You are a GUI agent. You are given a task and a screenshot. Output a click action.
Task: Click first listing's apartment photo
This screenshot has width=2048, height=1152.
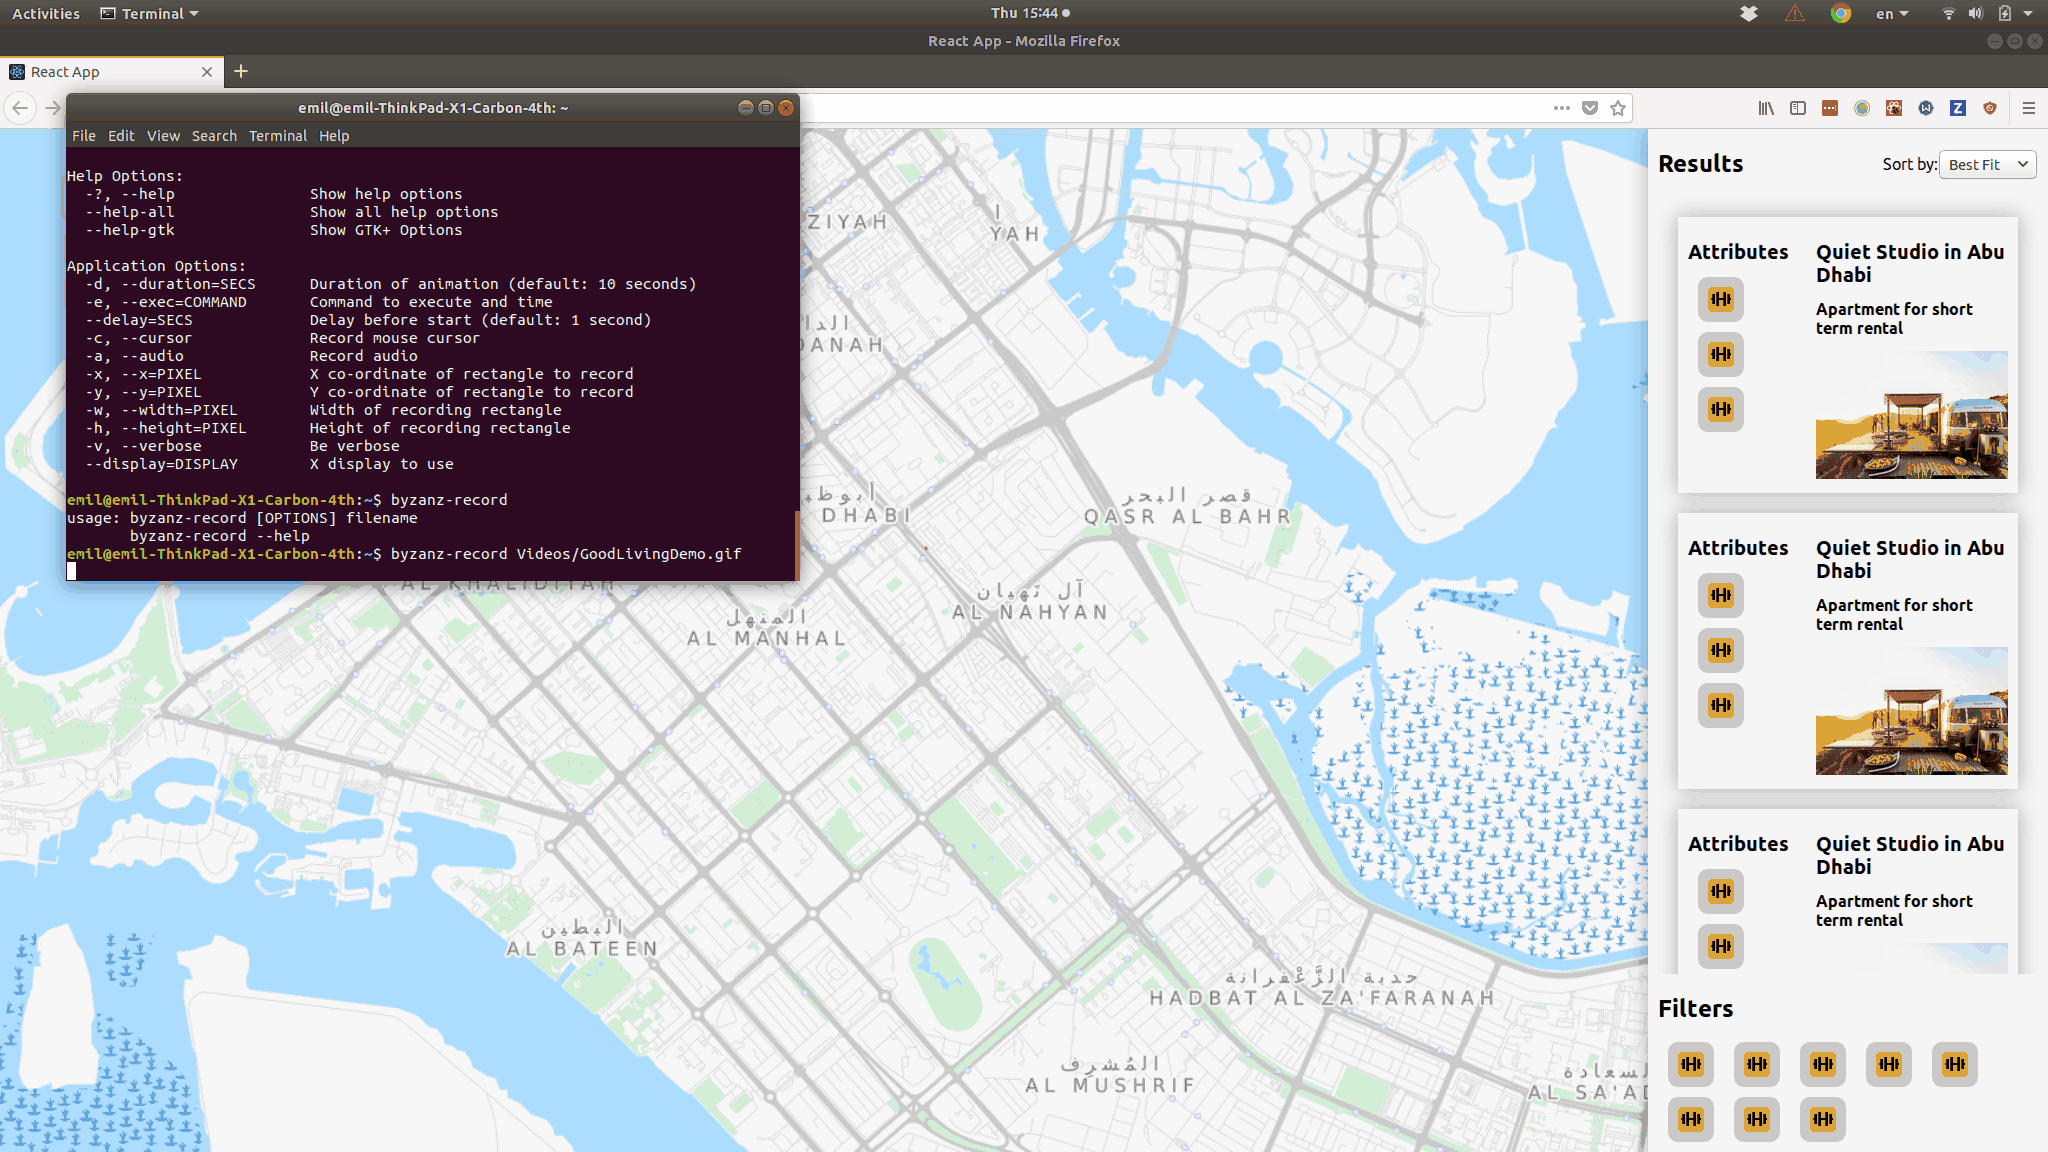click(x=1911, y=415)
